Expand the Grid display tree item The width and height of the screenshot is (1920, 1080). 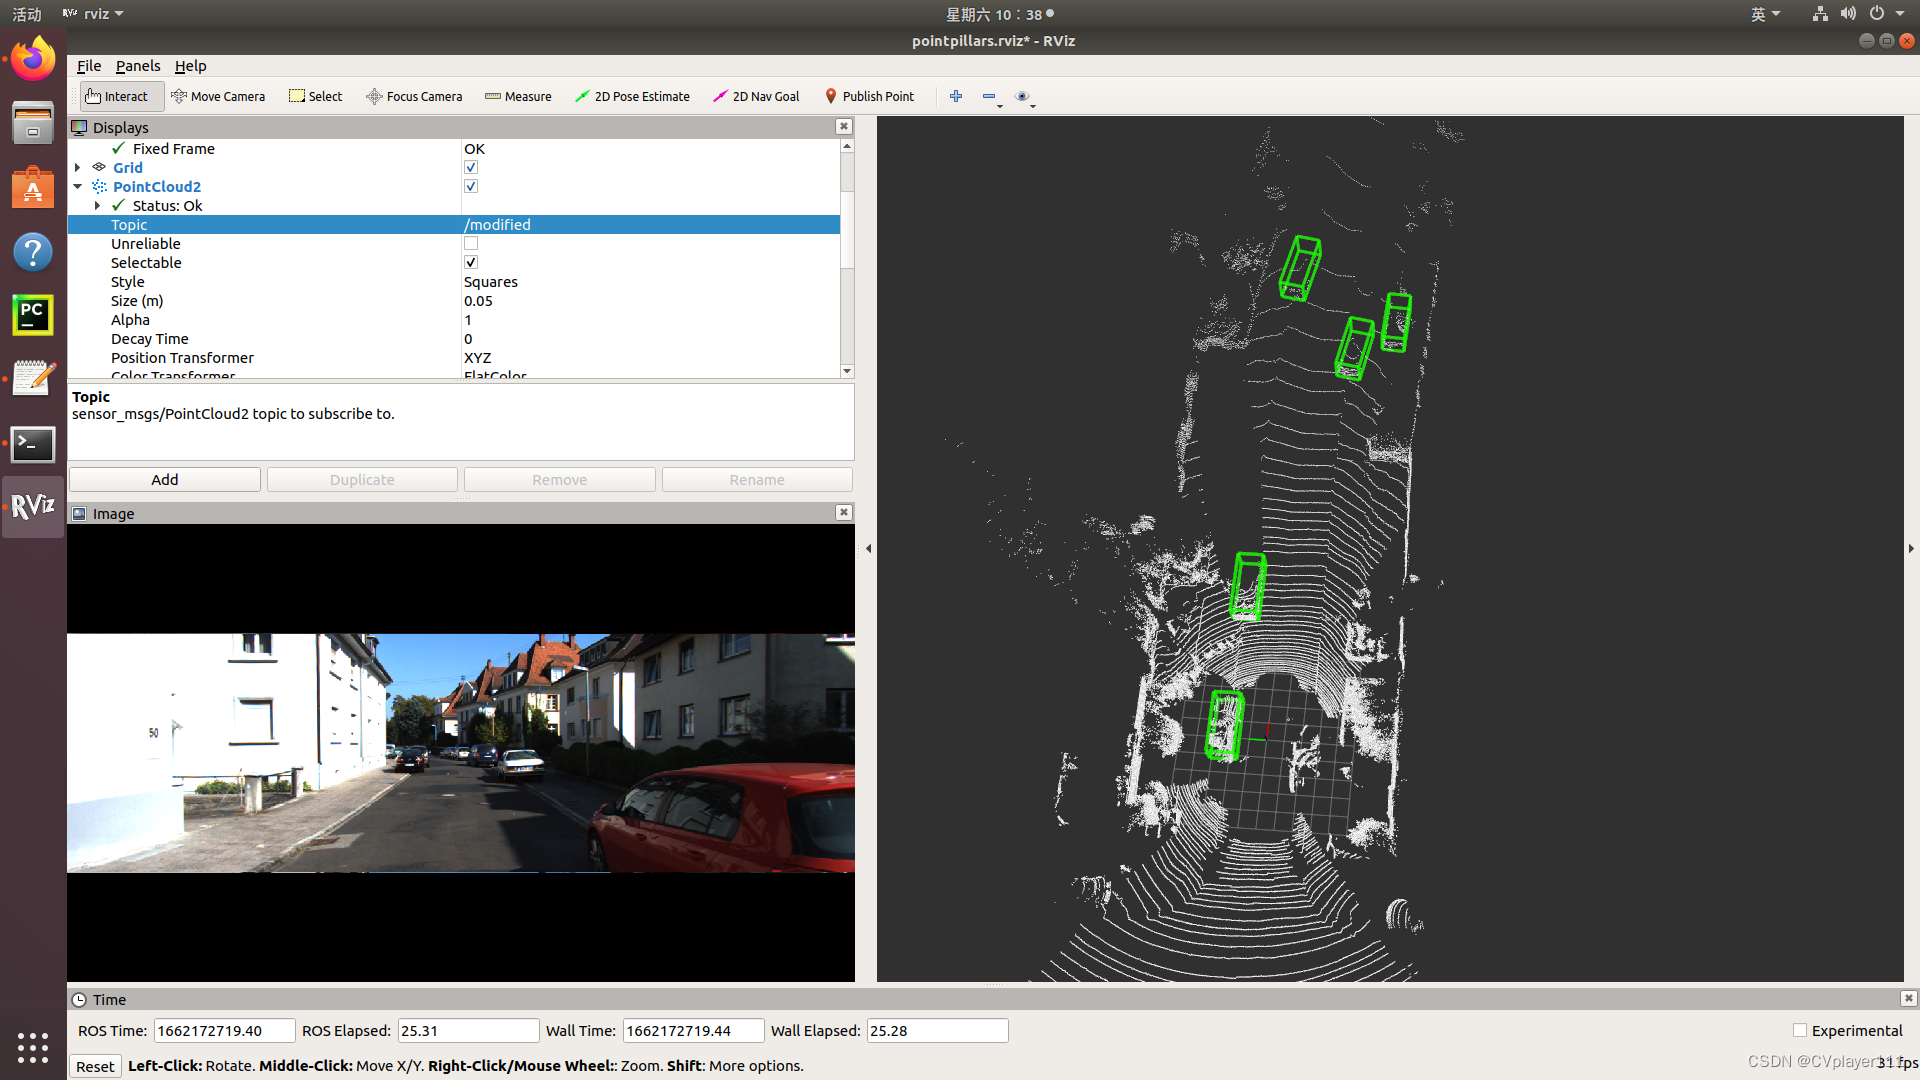point(78,168)
